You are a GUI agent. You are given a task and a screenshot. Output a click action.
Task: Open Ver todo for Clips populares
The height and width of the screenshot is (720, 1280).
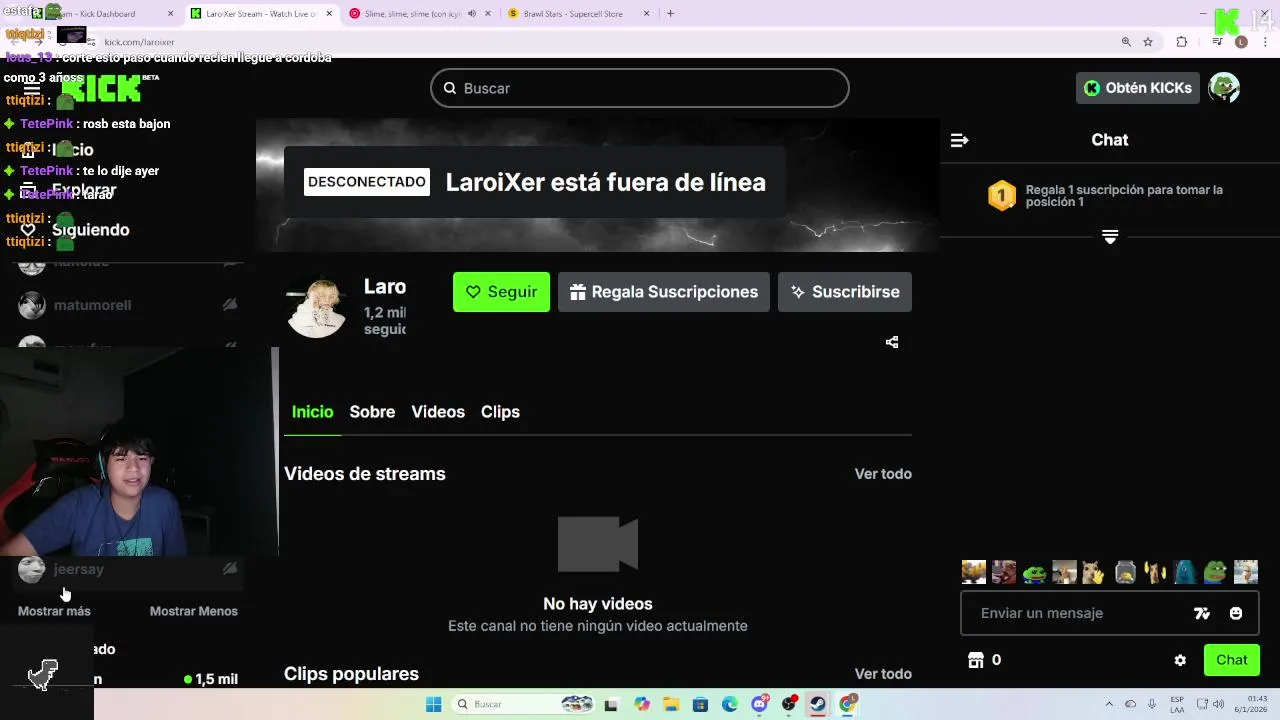pyautogui.click(x=883, y=674)
